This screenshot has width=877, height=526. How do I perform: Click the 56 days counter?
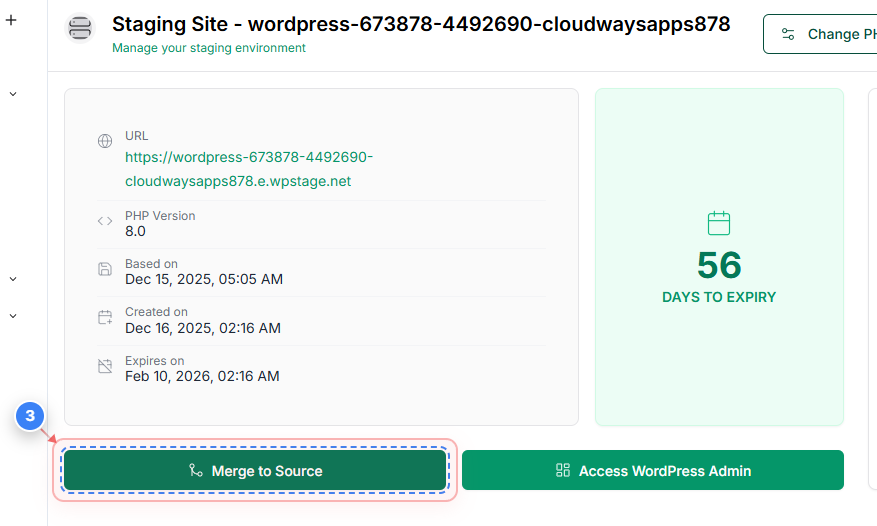(x=719, y=265)
